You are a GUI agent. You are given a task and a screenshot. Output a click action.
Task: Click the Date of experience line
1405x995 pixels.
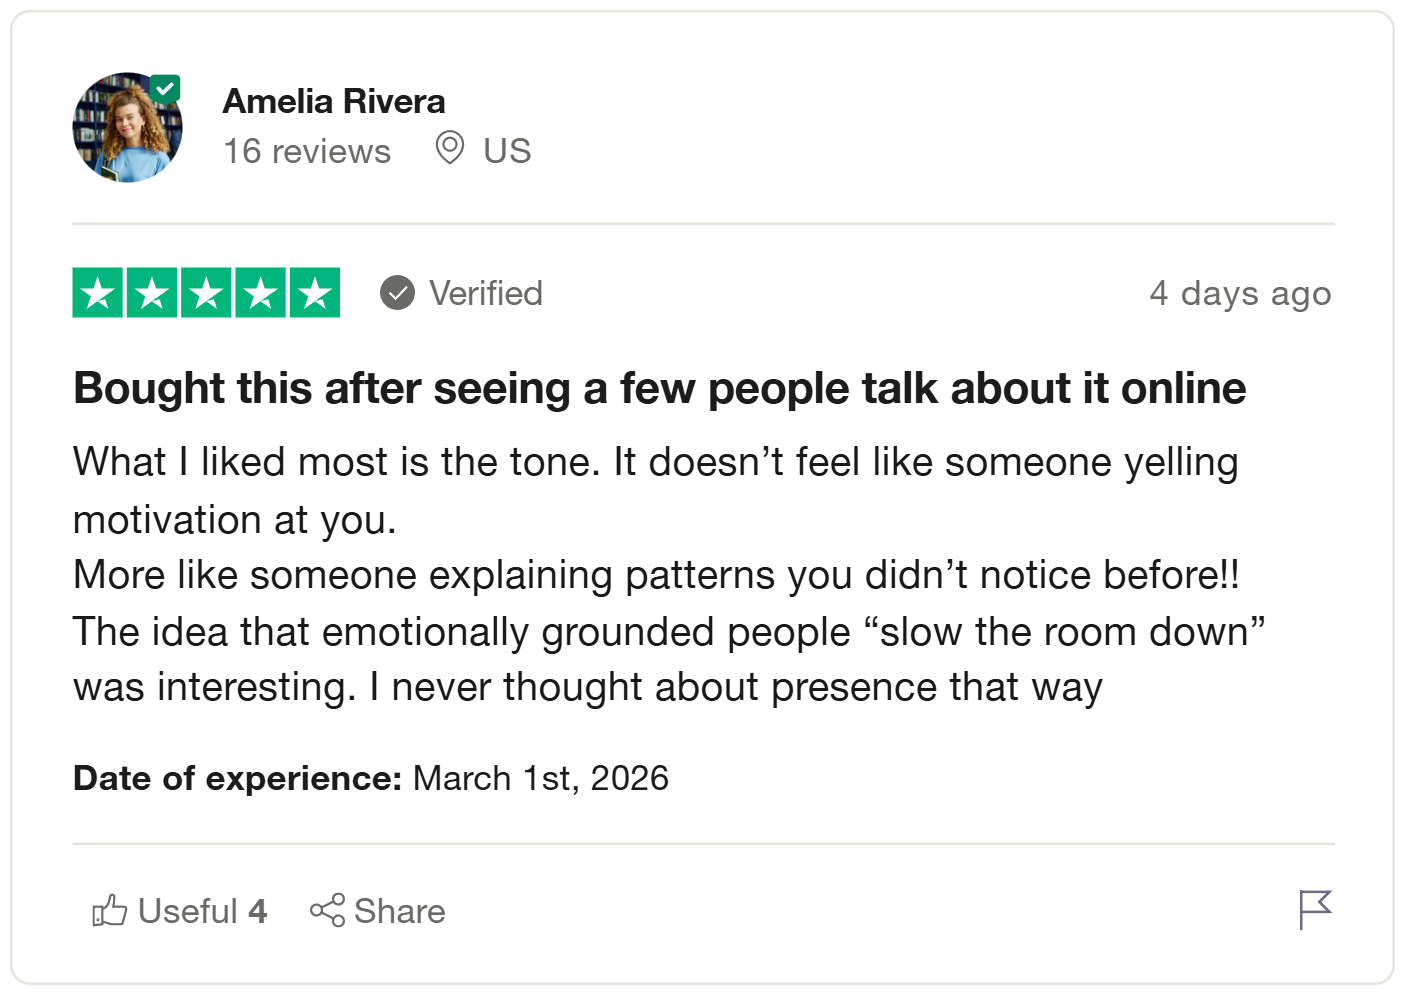371,778
